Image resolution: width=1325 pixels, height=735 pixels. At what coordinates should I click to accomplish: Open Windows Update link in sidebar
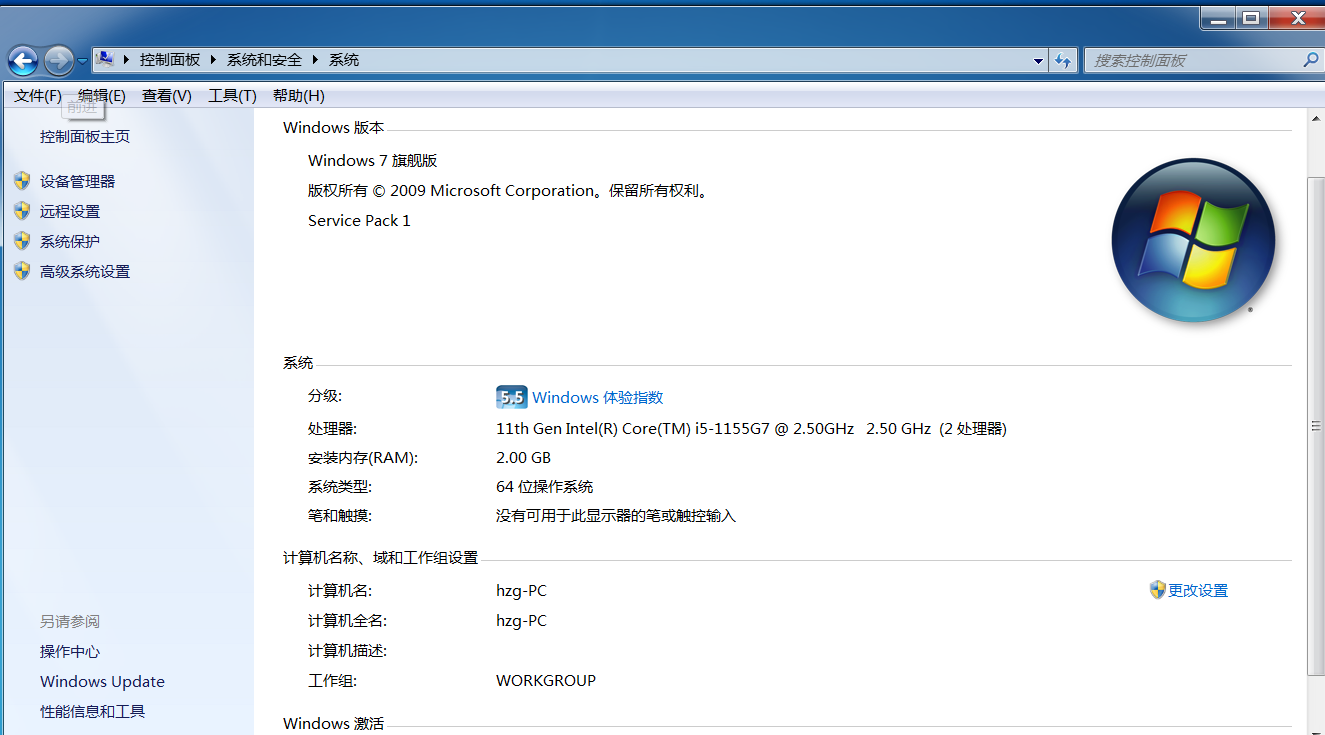coord(102,682)
